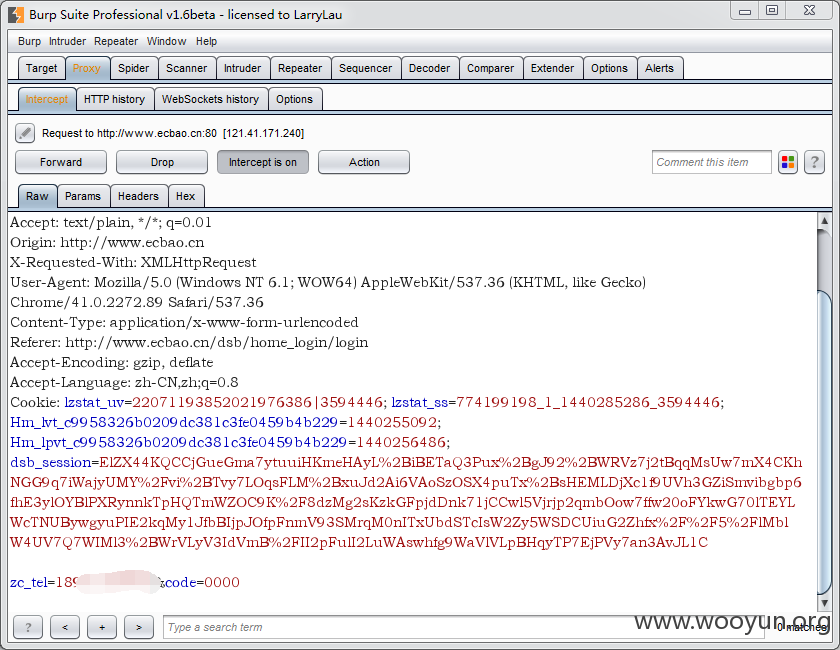Go to next search match arrow
The width and height of the screenshot is (840, 650).
click(x=139, y=627)
